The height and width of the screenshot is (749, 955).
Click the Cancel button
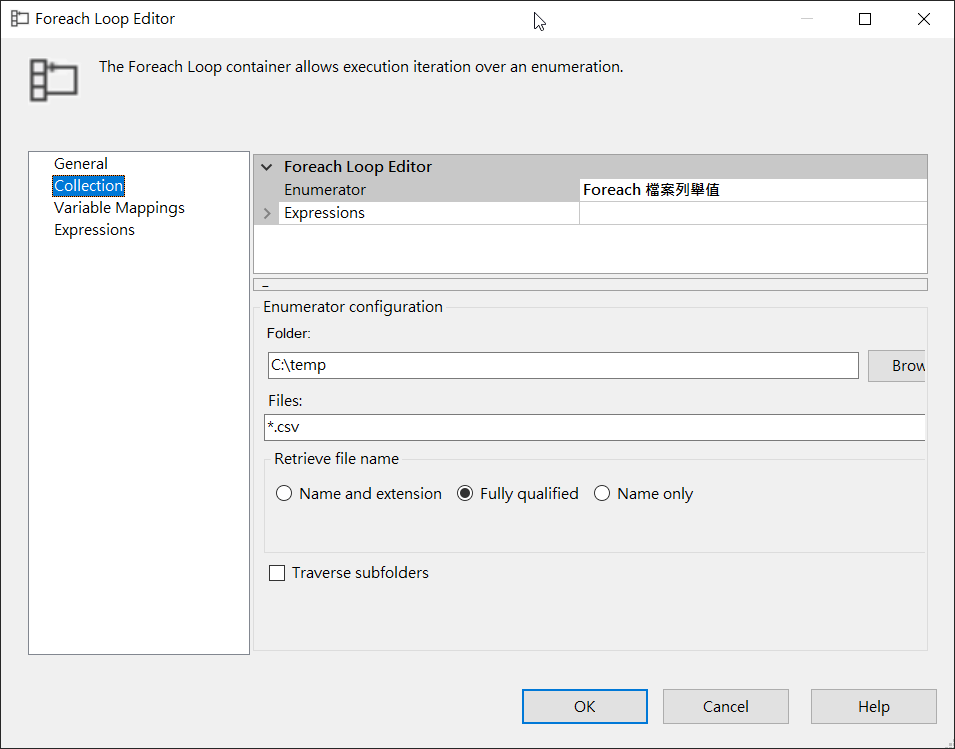pyautogui.click(x=725, y=706)
